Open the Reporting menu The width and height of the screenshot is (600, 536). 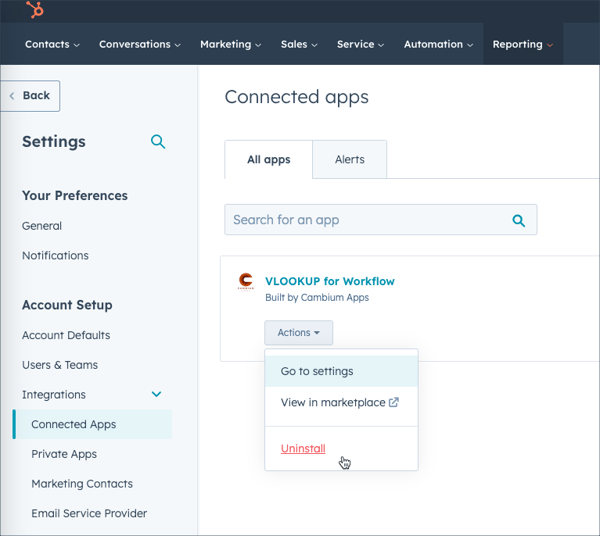click(x=523, y=44)
